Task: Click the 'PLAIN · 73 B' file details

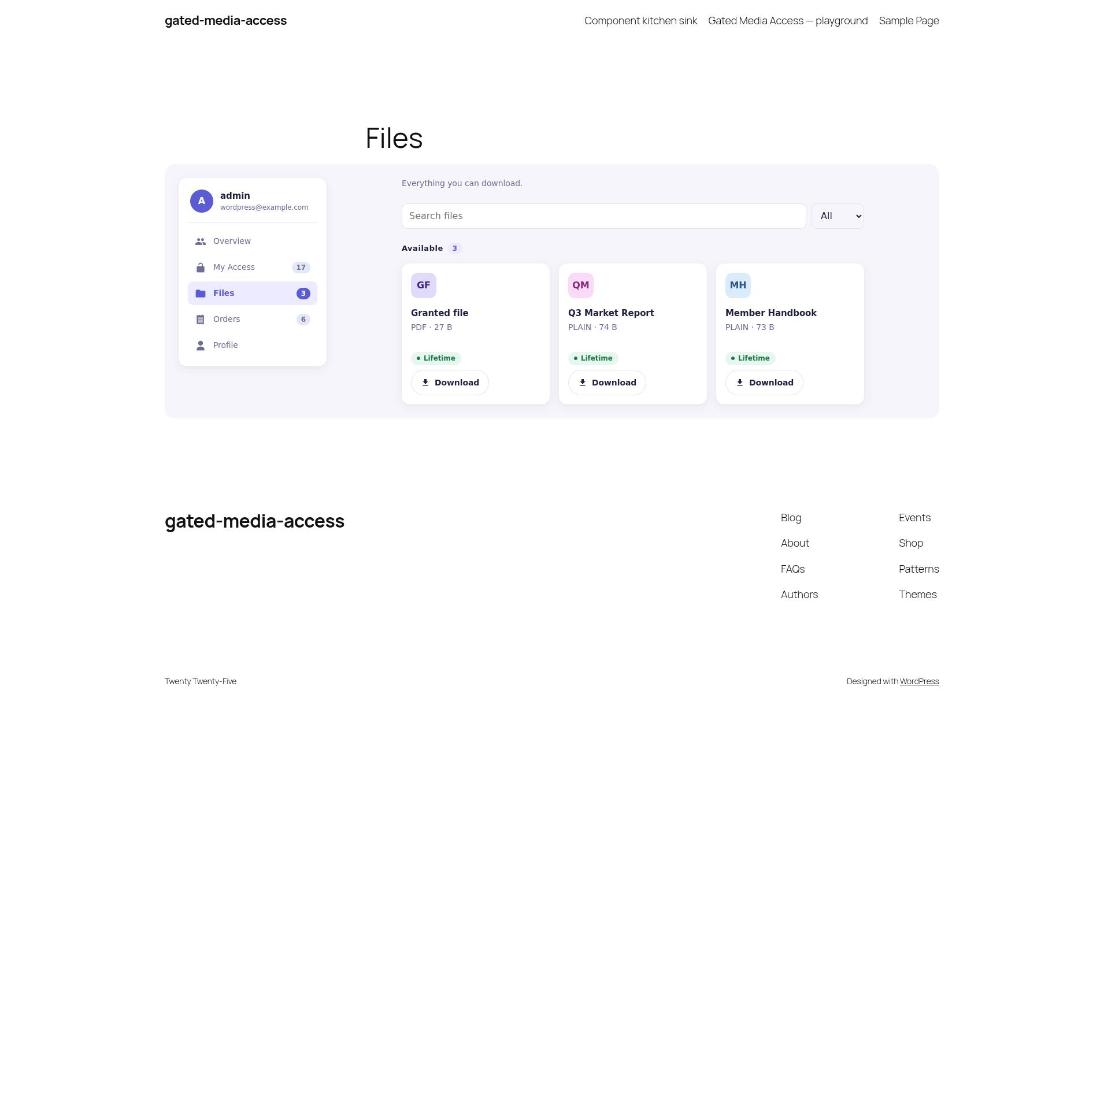Action: 750,327
